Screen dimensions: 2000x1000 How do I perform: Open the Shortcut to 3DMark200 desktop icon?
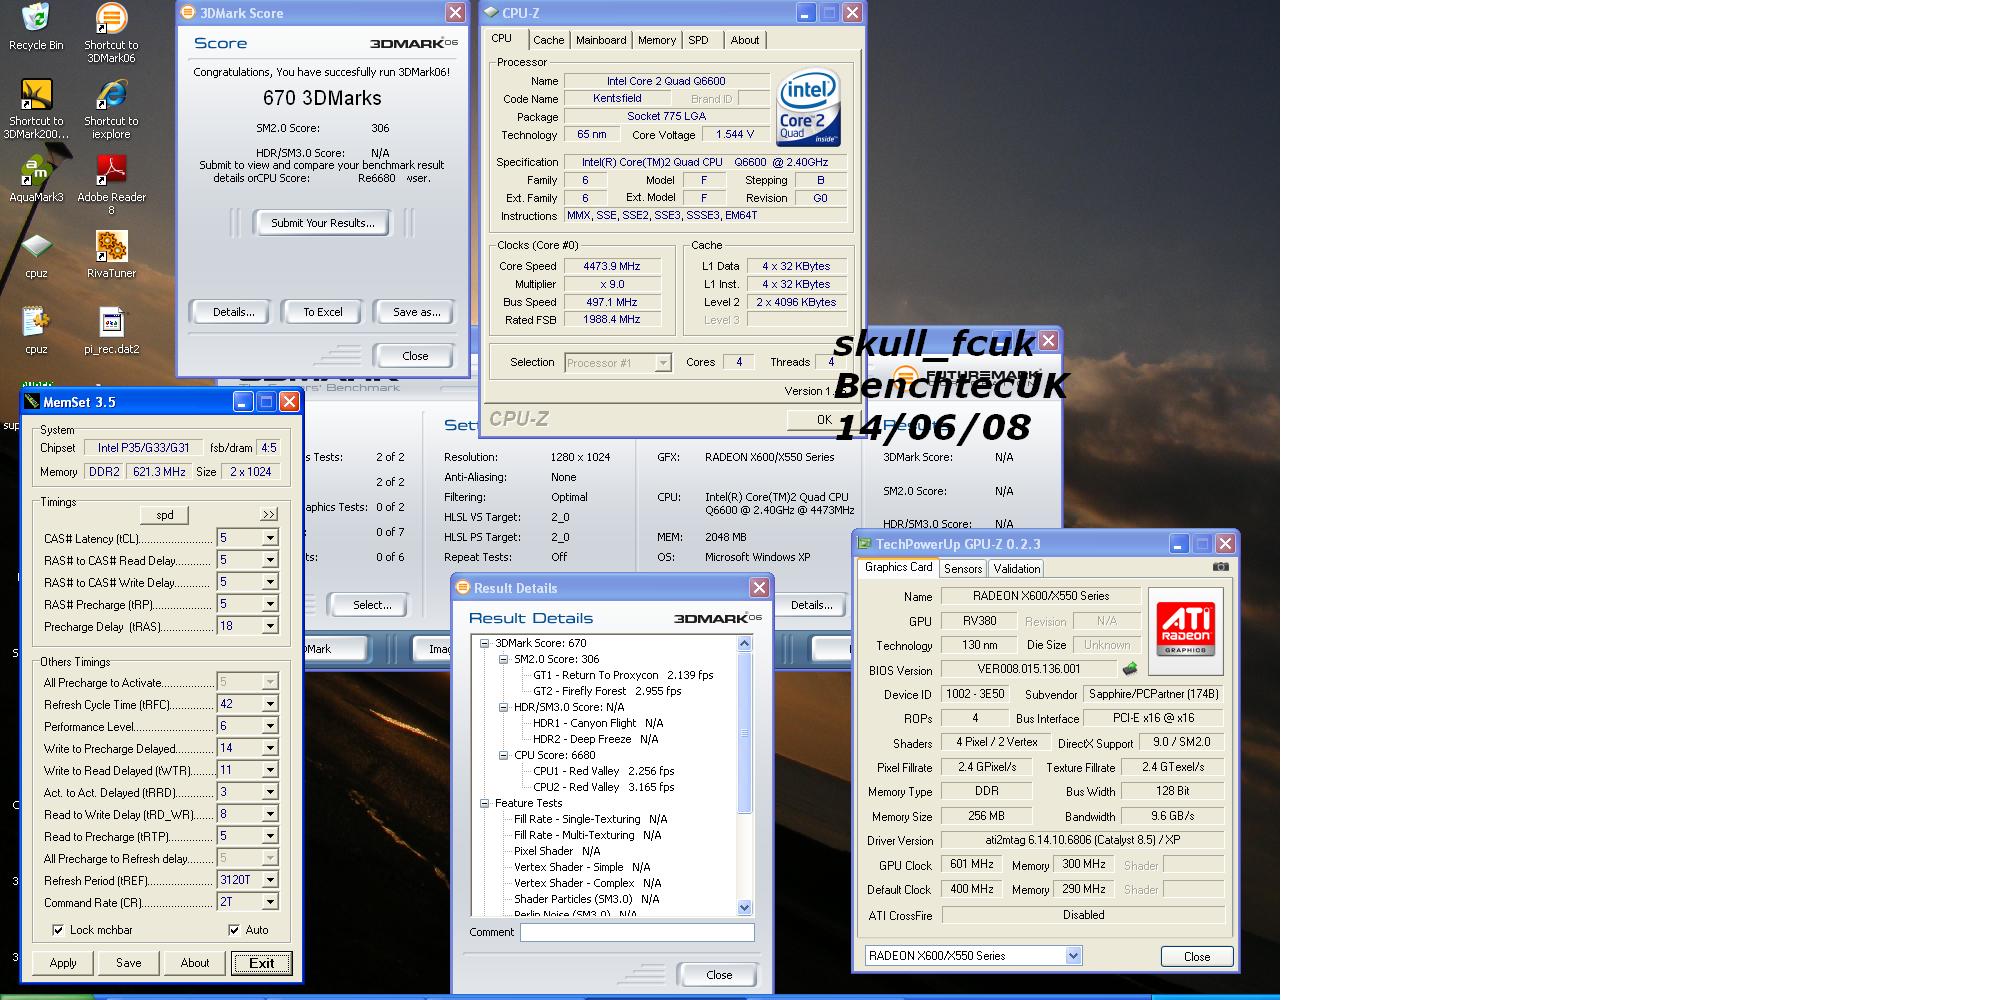point(36,109)
